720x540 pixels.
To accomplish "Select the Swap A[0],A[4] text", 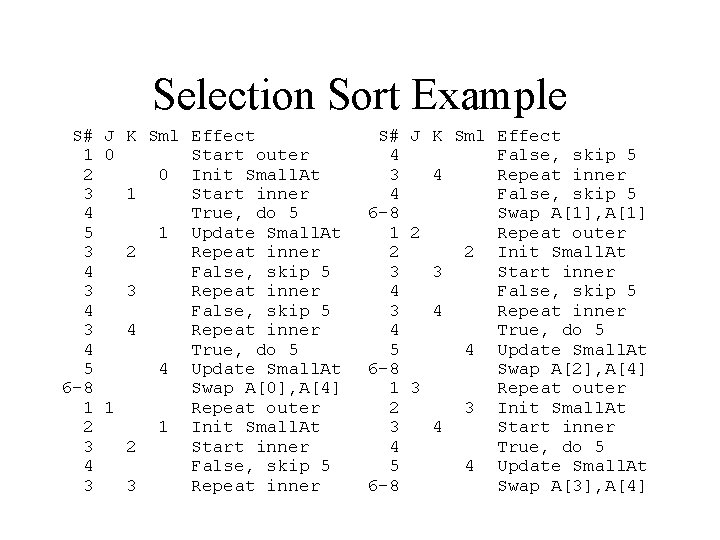I will coord(265,388).
